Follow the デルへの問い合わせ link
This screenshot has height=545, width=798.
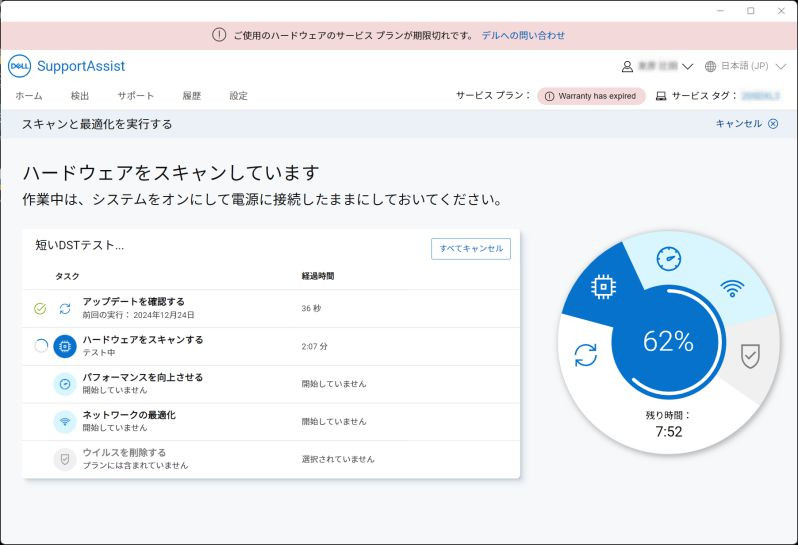[523, 35]
